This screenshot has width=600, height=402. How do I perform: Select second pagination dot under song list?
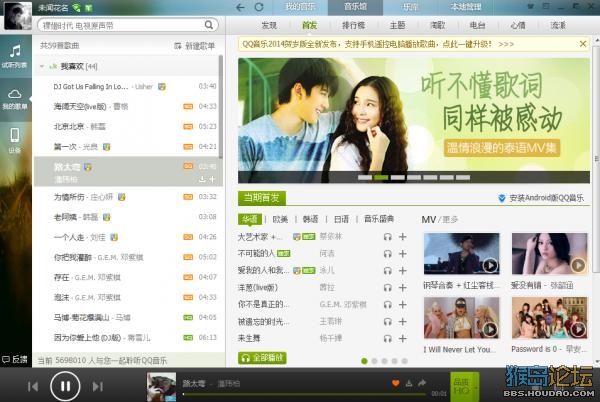[x=374, y=361]
